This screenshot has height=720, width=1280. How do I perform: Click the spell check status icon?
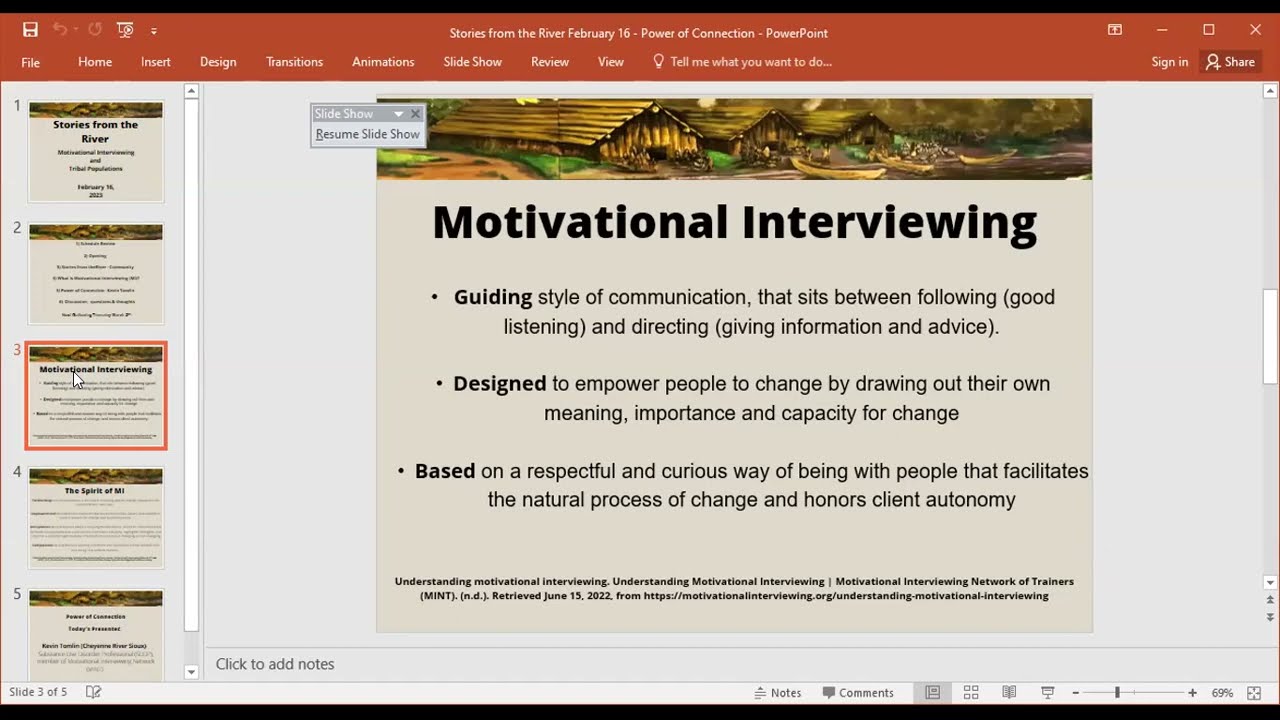93,692
